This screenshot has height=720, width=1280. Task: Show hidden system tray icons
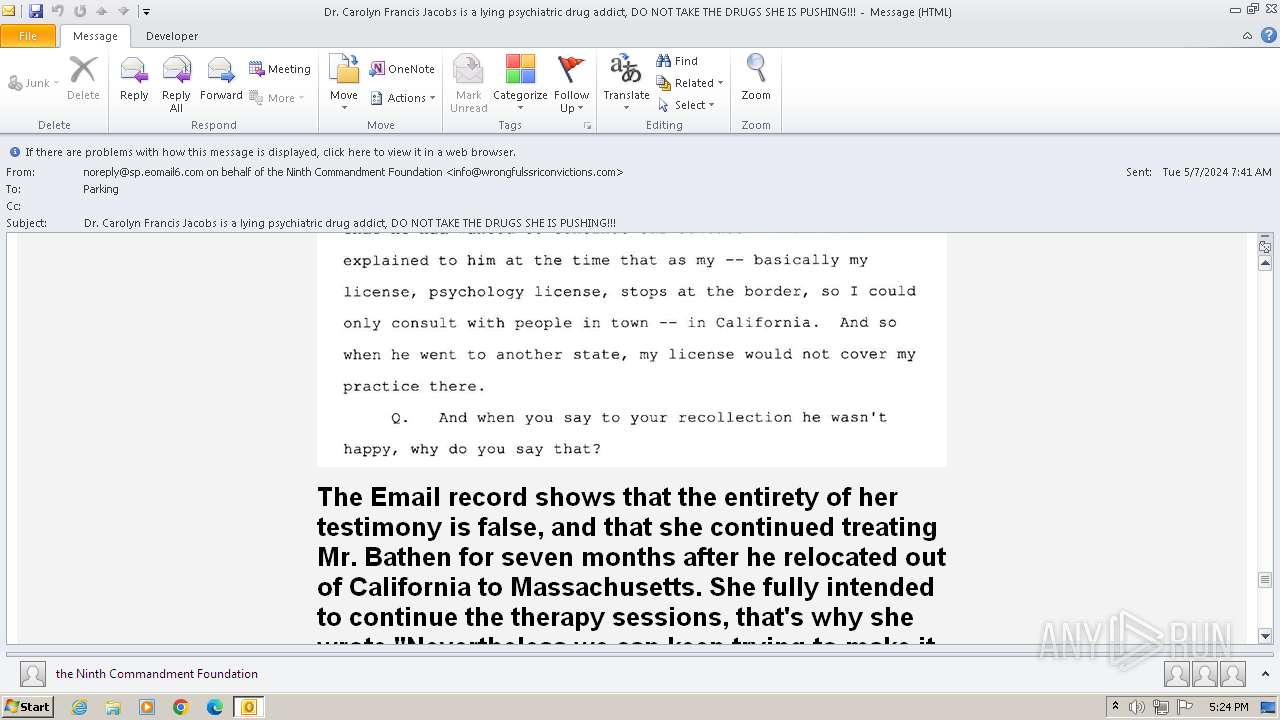[x=1116, y=707]
